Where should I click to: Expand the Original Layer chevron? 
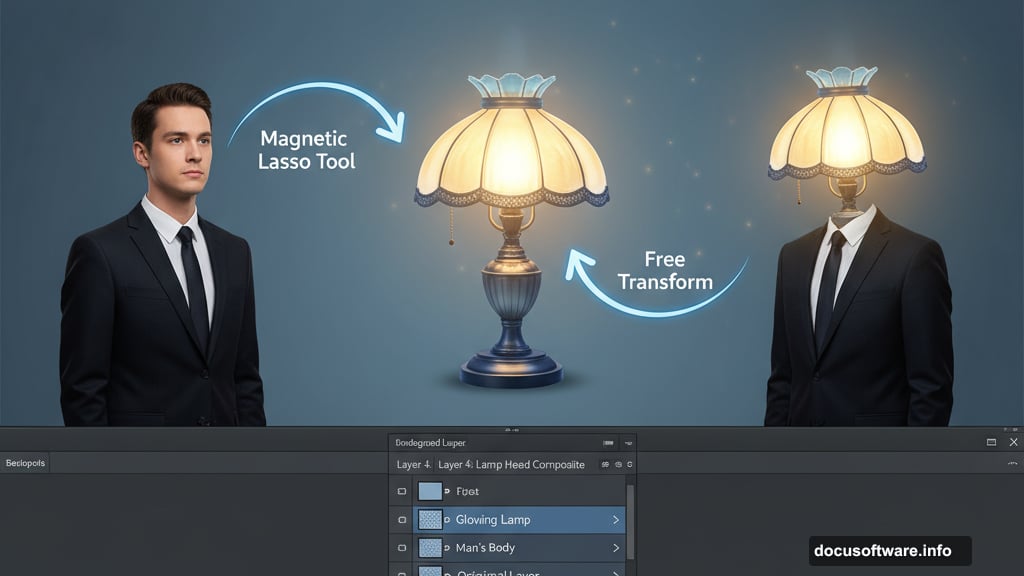(x=615, y=573)
